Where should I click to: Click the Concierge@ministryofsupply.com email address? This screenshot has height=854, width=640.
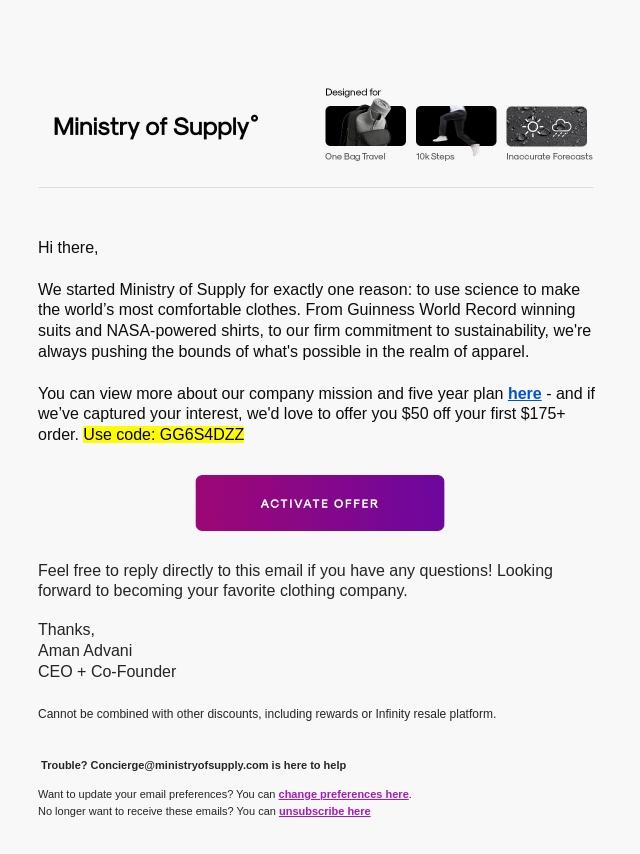coord(179,765)
